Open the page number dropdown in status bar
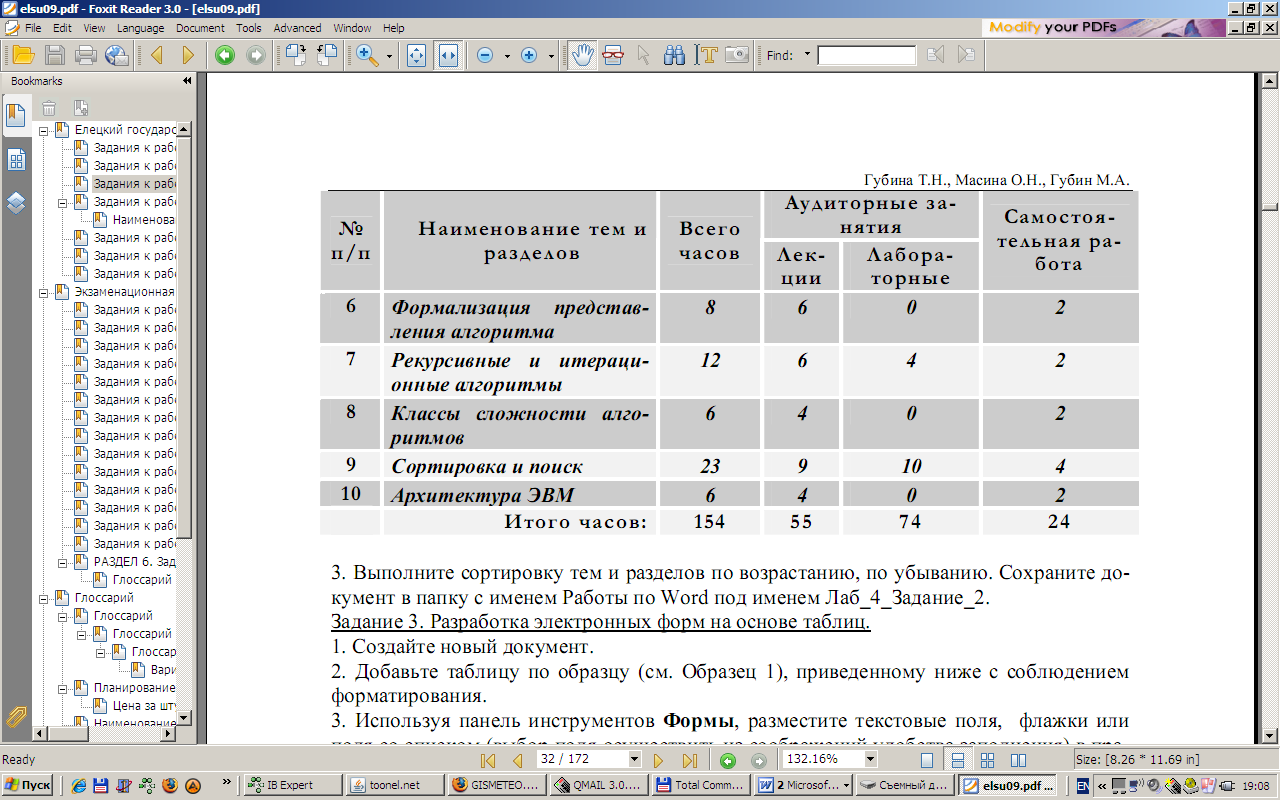 point(634,759)
